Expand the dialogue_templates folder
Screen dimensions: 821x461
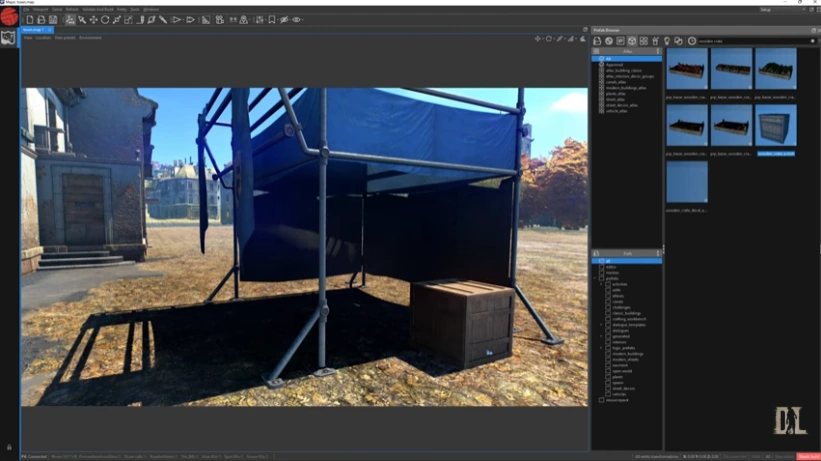pos(601,325)
